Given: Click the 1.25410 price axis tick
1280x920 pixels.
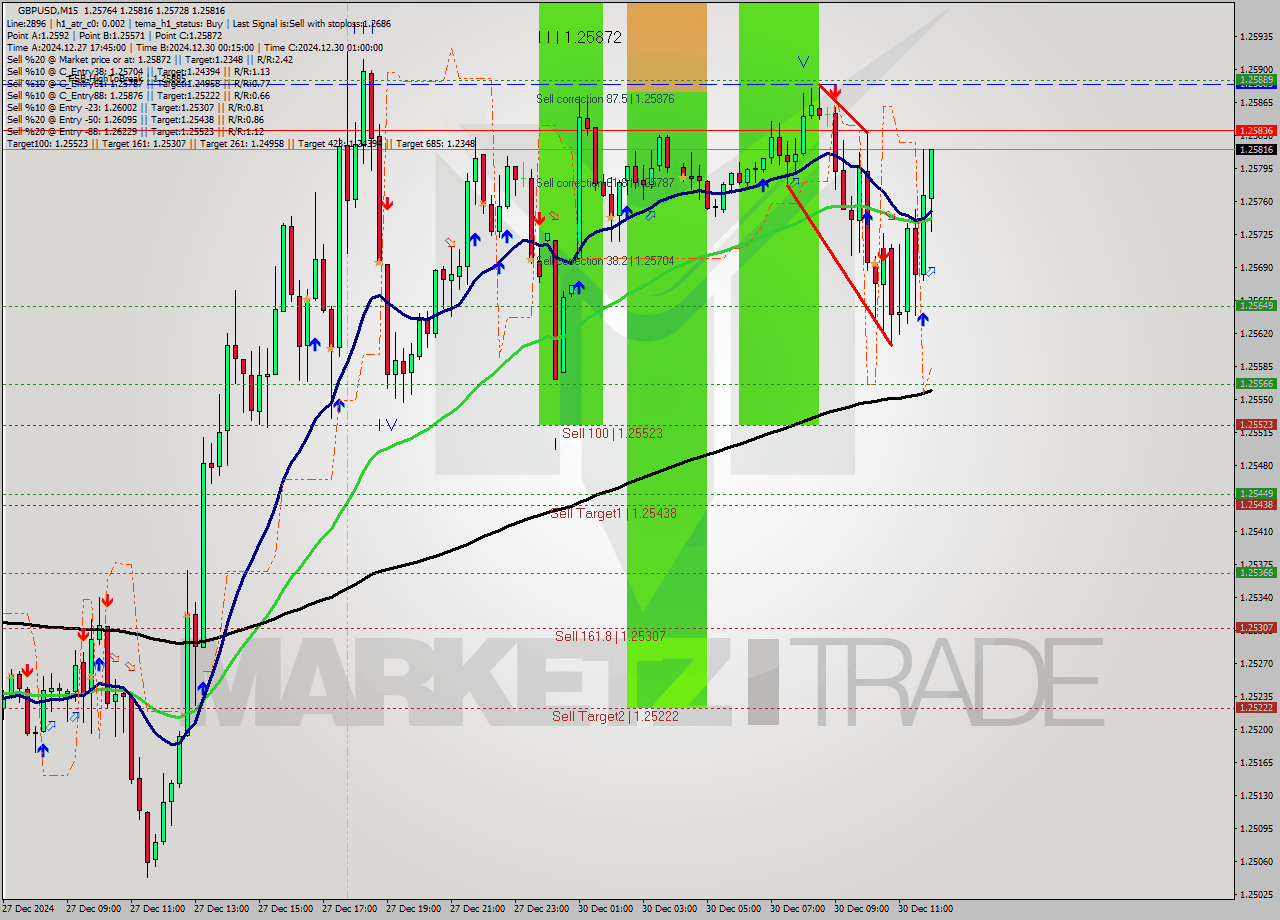Looking at the screenshot, I should point(1256,531).
